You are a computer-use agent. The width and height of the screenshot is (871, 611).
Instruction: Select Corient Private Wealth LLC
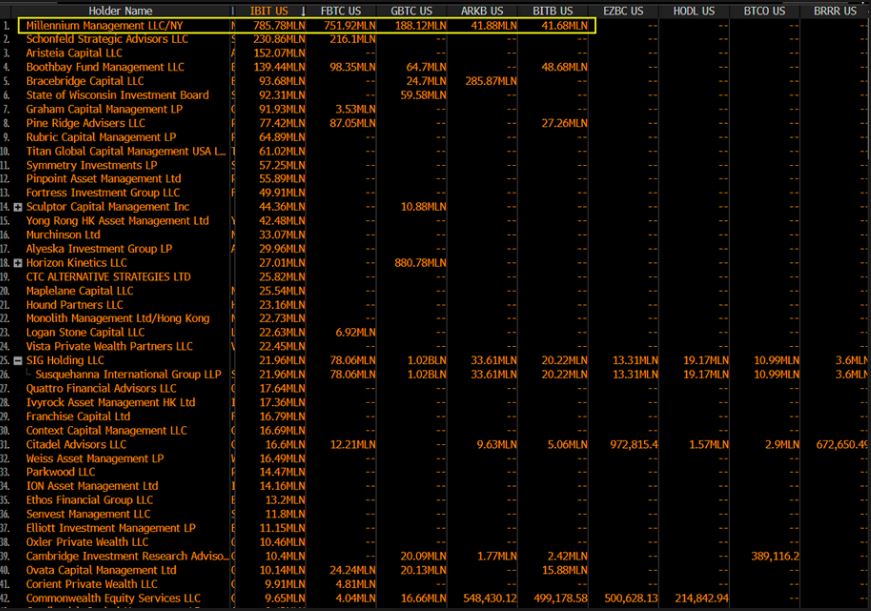92,584
